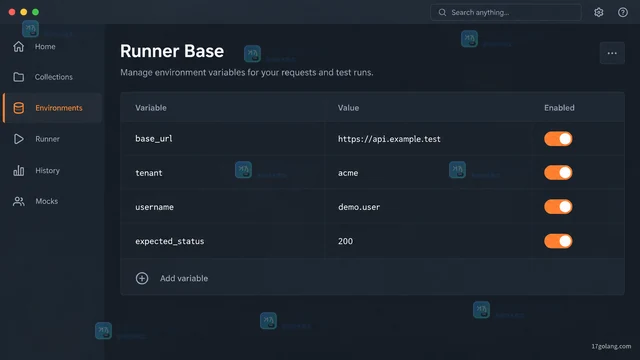
Task: Open settings gear icon
Action: (x=598, y=12)
